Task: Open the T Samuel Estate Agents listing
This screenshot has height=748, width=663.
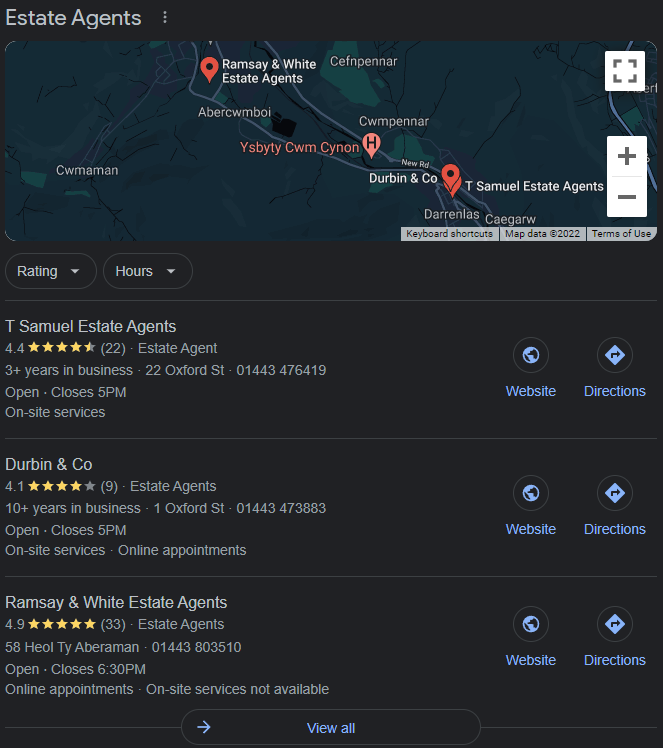Action: click(x=91, y=326)
